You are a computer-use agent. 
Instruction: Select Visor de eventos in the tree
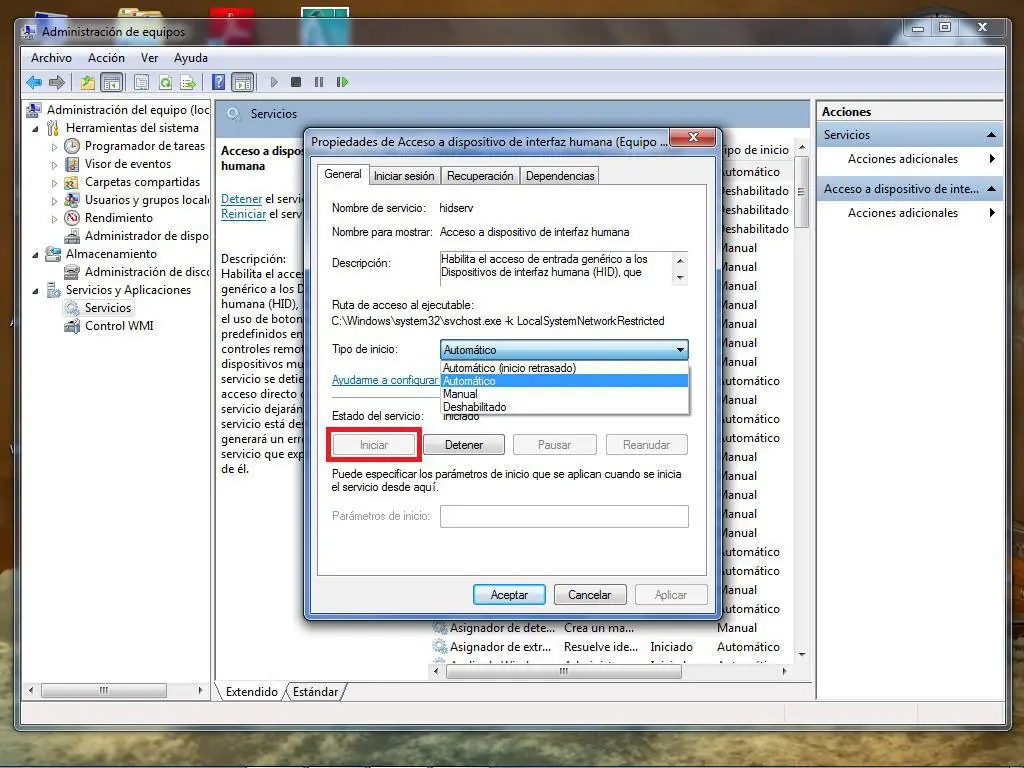(127, 164)
